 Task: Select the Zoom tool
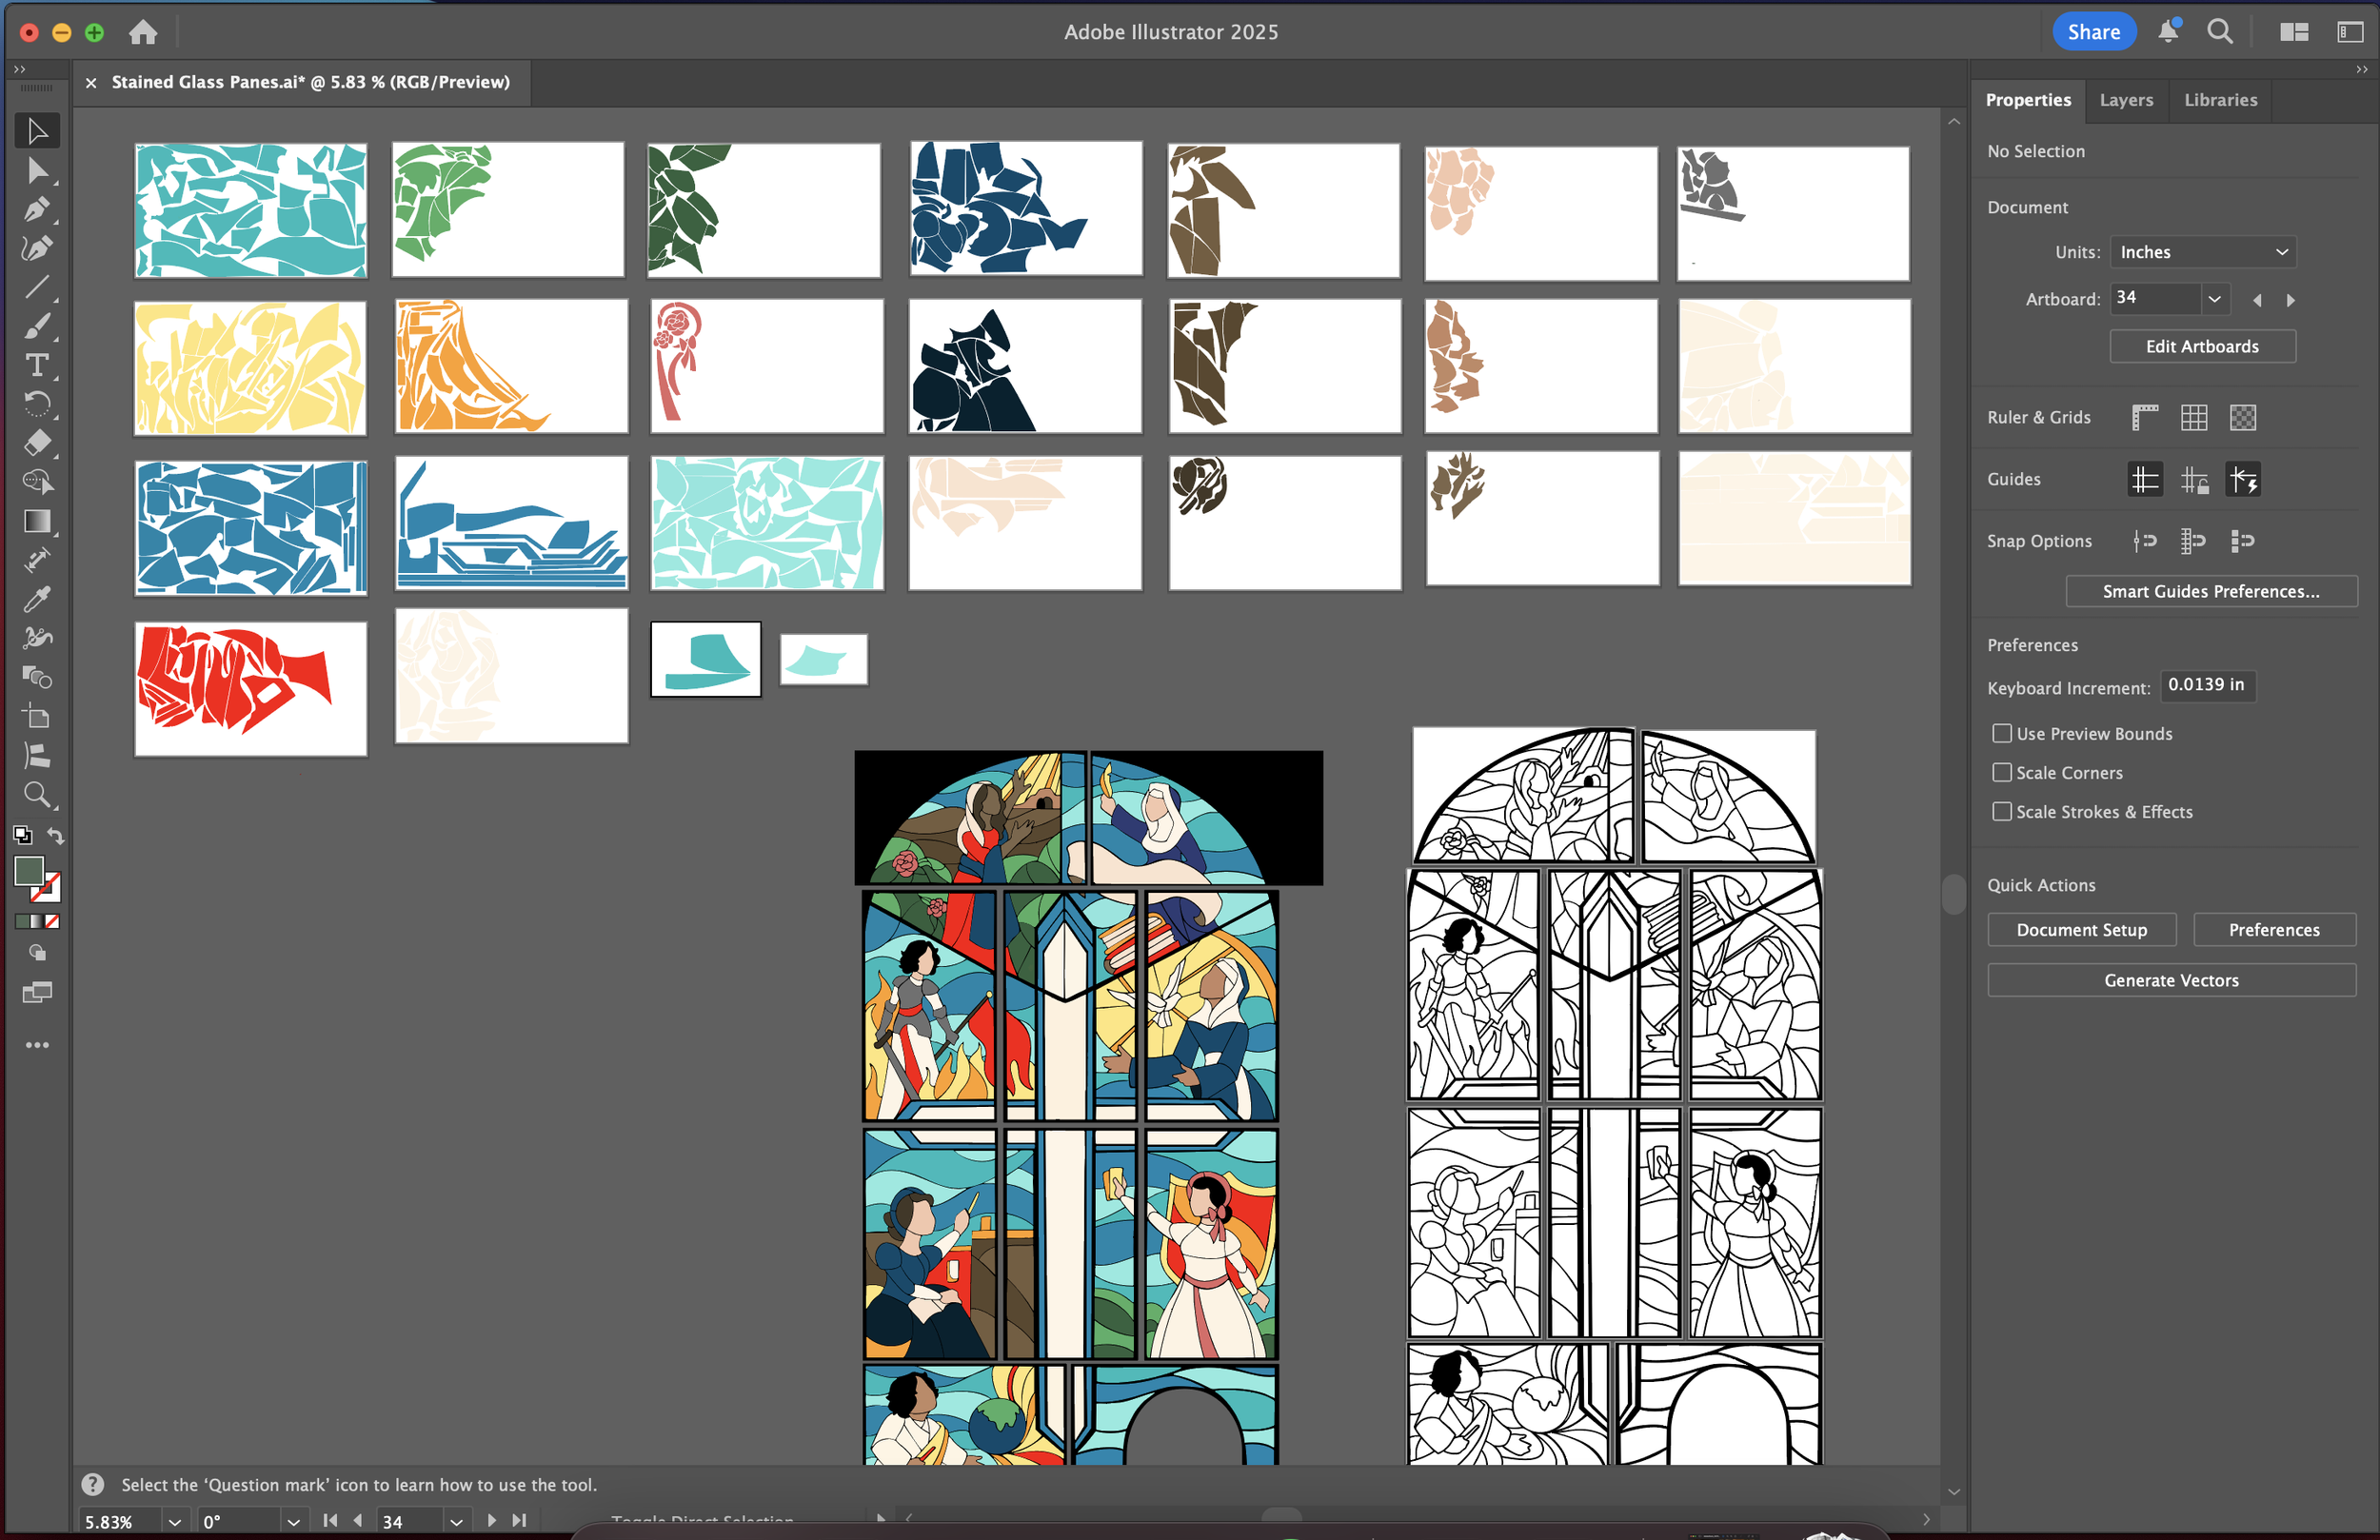coord(37,795)
